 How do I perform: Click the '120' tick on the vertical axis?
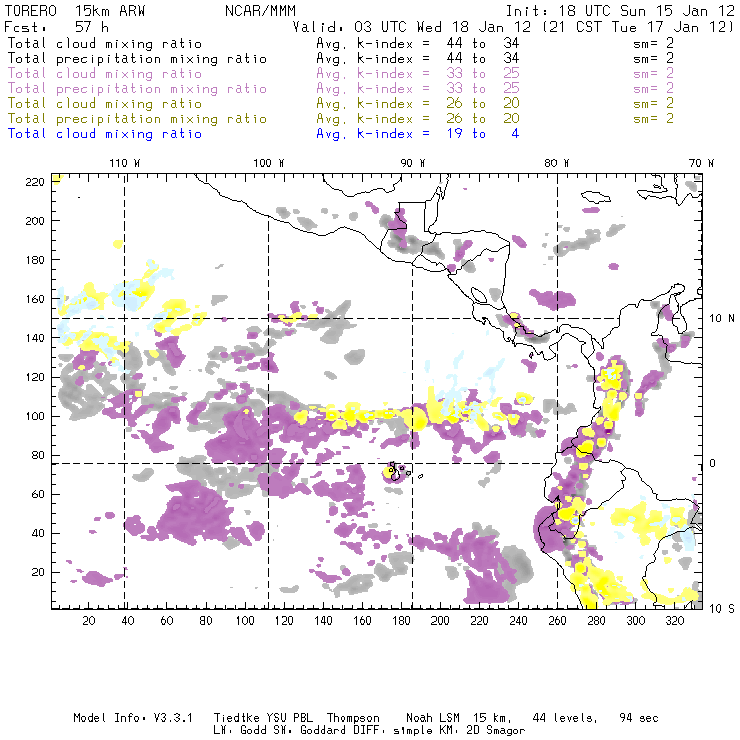(35, 377)
